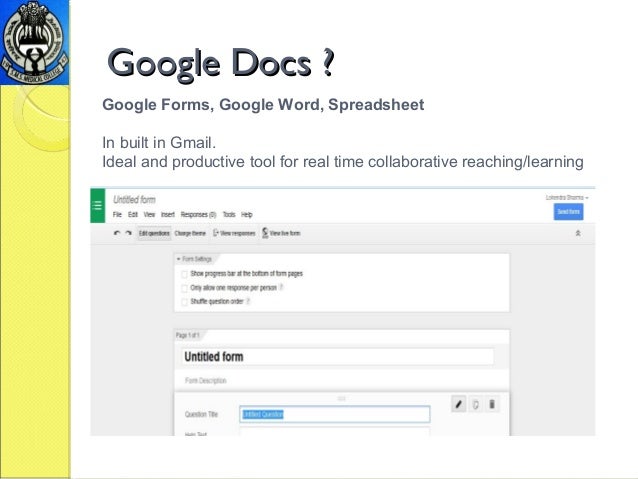Click the help icon beside one response per person
Viewport: 638px width, 479px height.
281,287
